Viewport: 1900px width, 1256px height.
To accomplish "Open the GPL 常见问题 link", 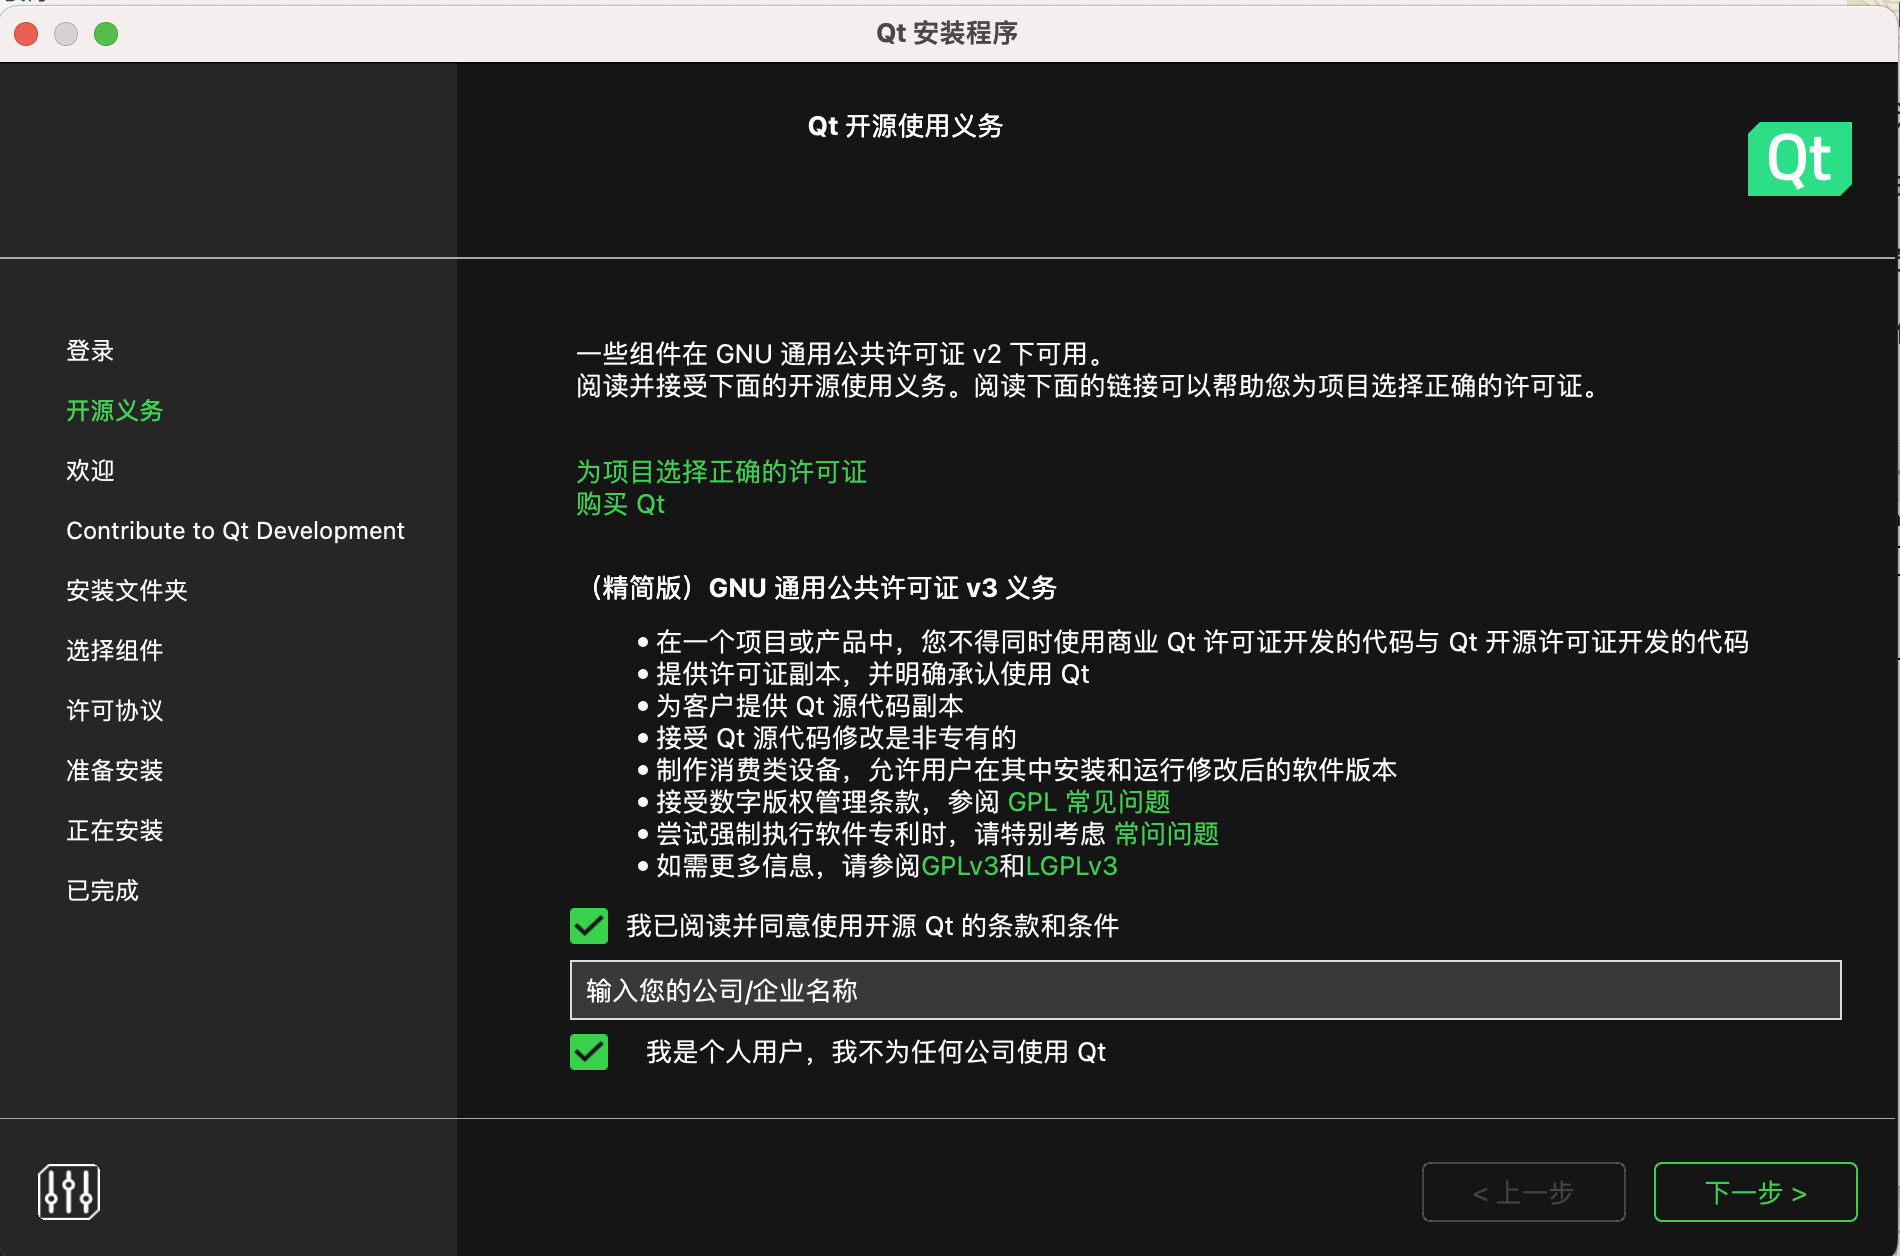I will 1089,802.
